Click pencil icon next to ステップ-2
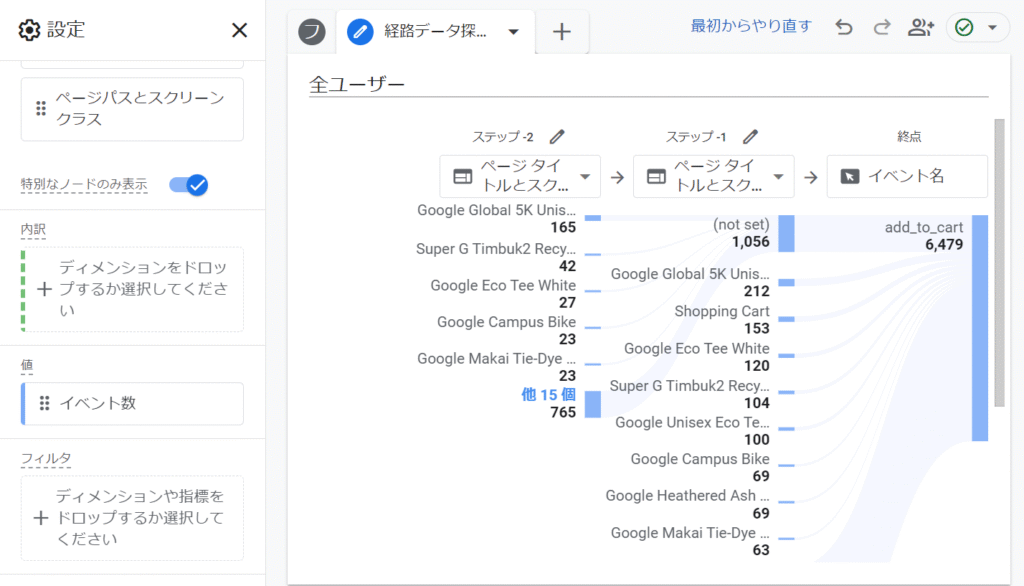The height and width of the screenshot is (586, 1024). pyautogui.click(x=557, y=137)
